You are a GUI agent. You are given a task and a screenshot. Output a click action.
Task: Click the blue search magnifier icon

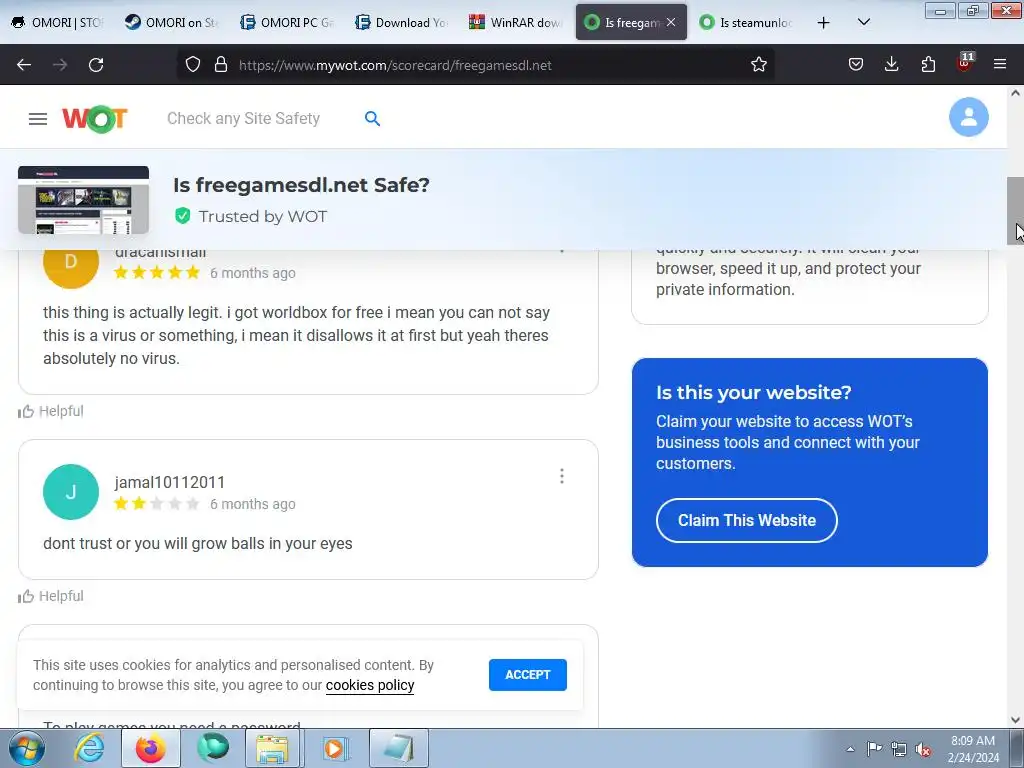click(372, 118)
